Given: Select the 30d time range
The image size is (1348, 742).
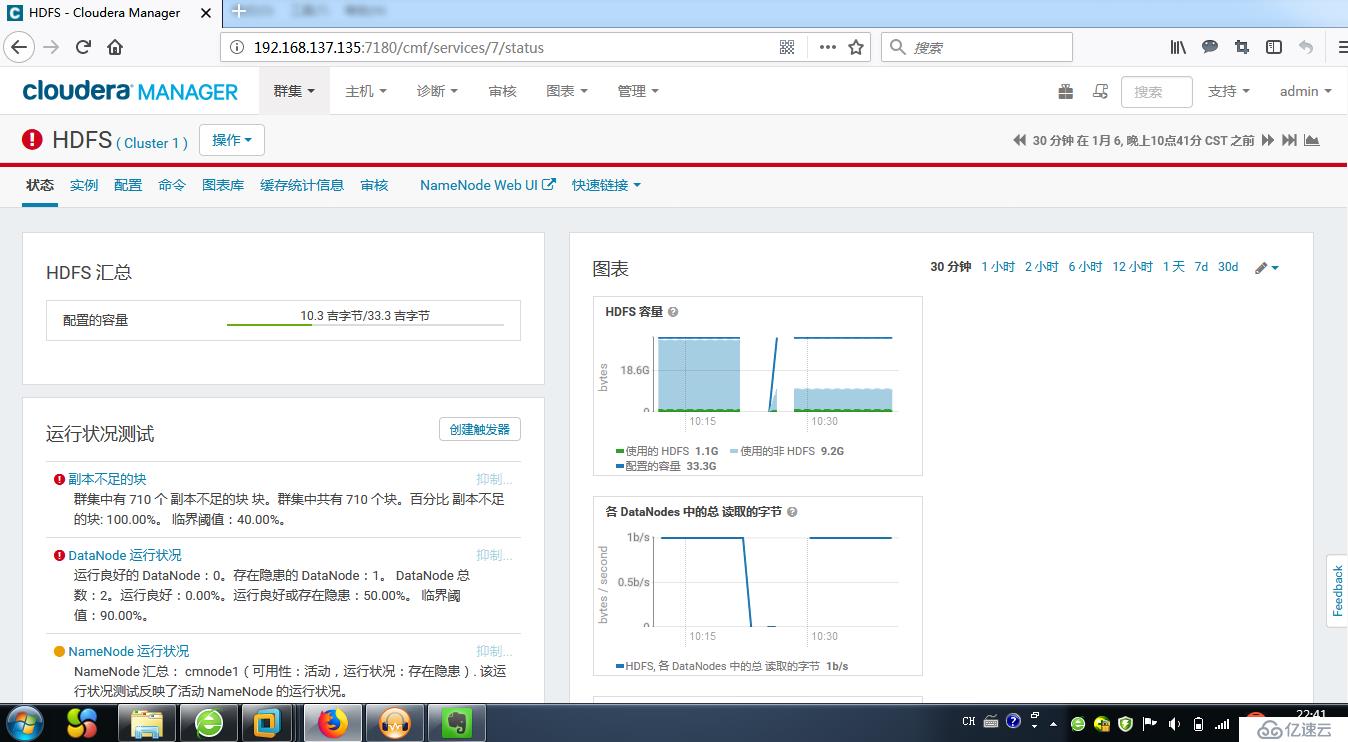Looking at the screenshot, I should tap(1228, 267).
